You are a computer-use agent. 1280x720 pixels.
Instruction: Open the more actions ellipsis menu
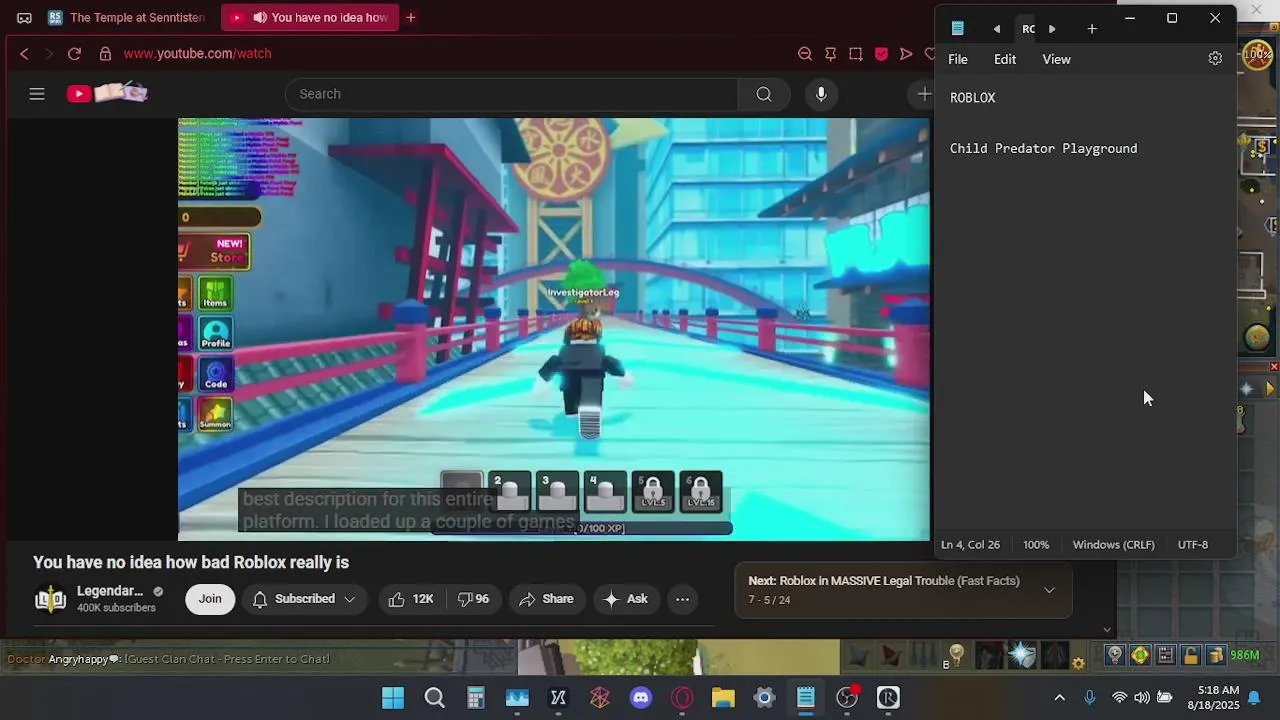[682, 599]
